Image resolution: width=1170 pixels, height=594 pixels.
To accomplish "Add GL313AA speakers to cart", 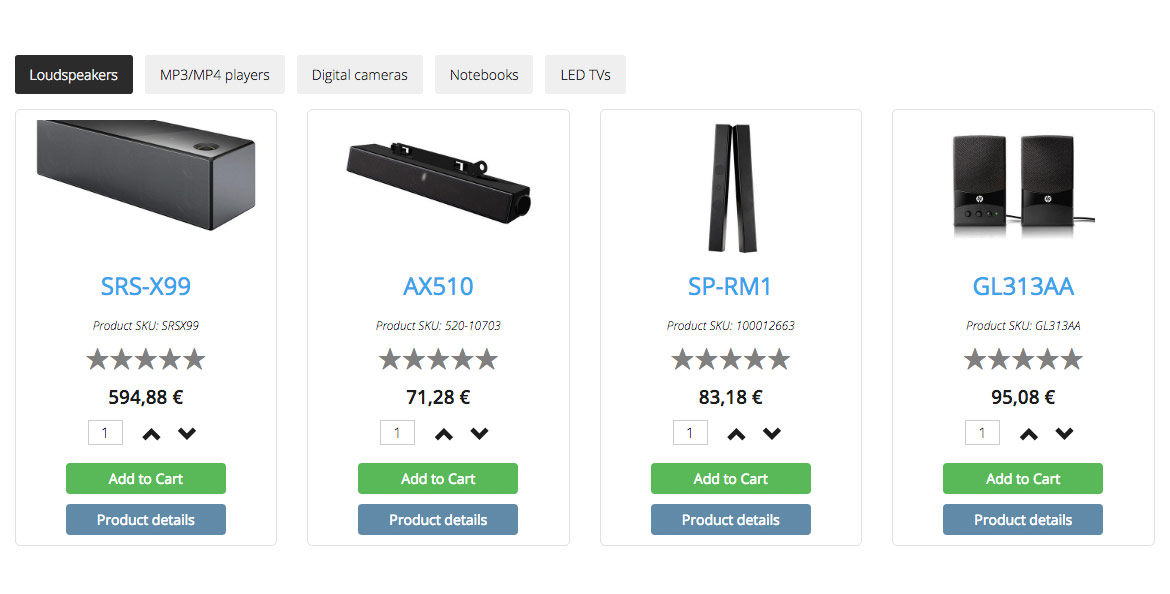I will [x=1023, y=479].
